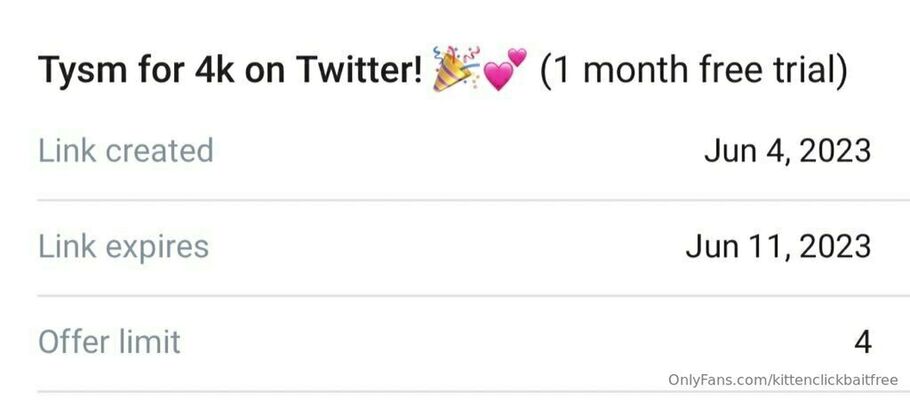Click the divider line below Link expires
The width and height of the screenshot is (910, 400).
474,296
